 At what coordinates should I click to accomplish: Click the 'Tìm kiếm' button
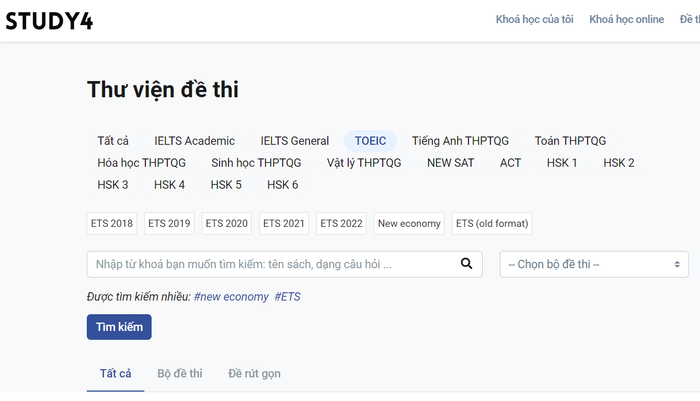[x=119, y=327]
